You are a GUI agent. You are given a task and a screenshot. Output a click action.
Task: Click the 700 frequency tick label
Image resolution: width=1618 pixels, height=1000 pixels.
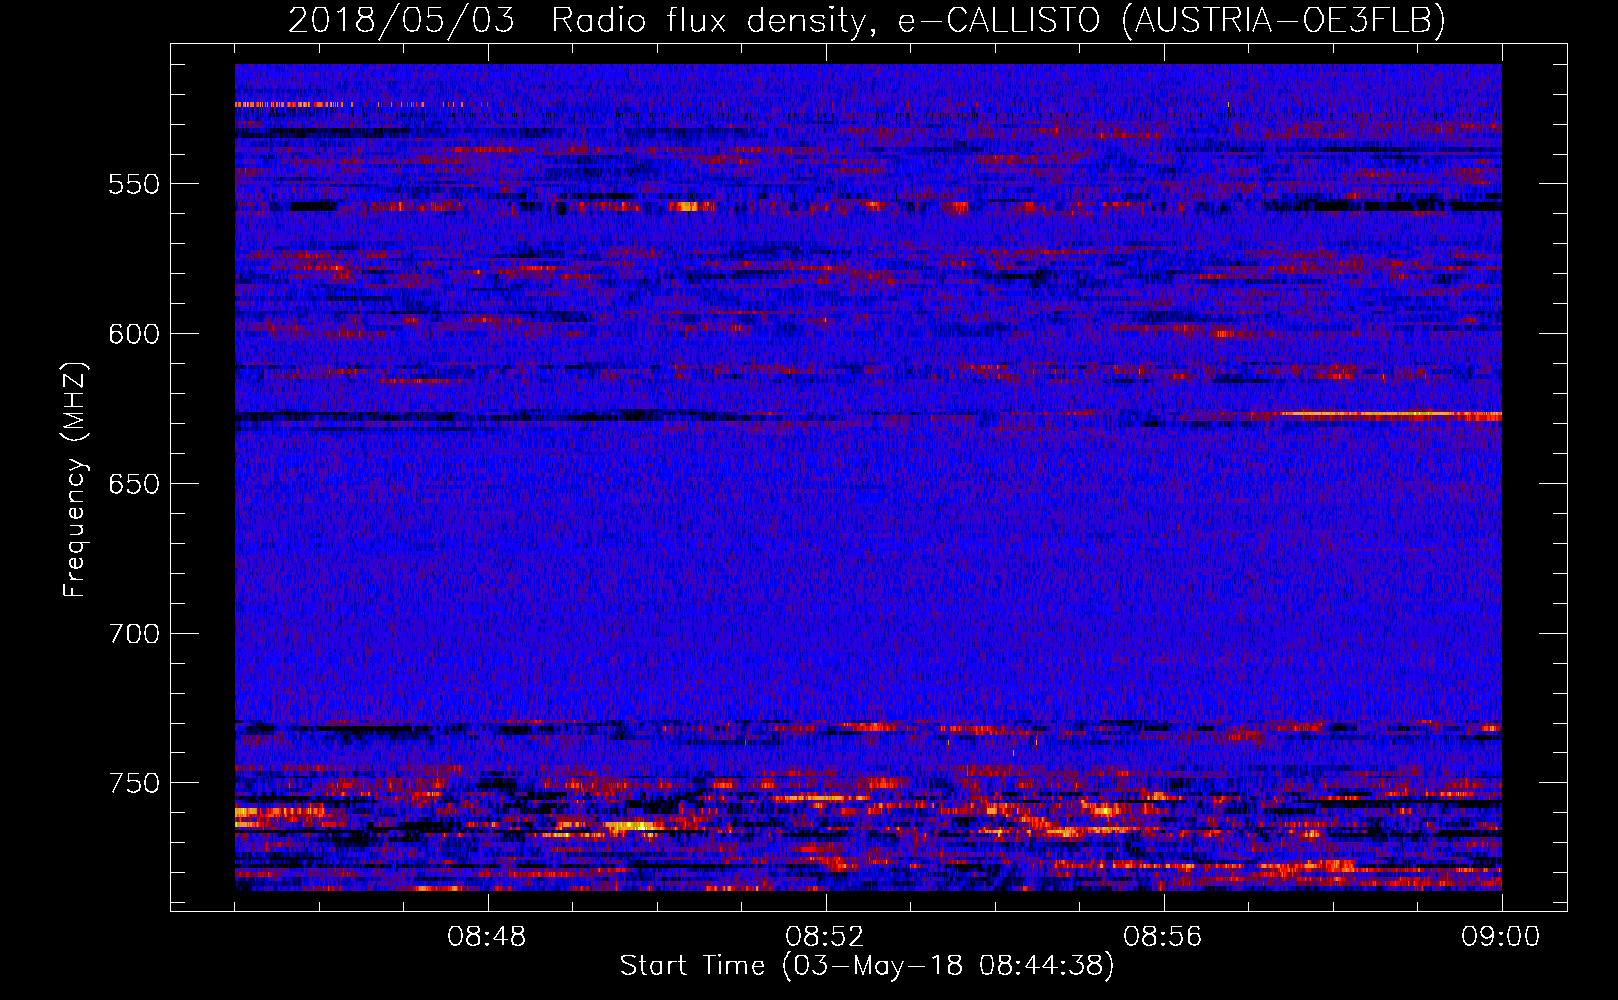pos(134,634)
